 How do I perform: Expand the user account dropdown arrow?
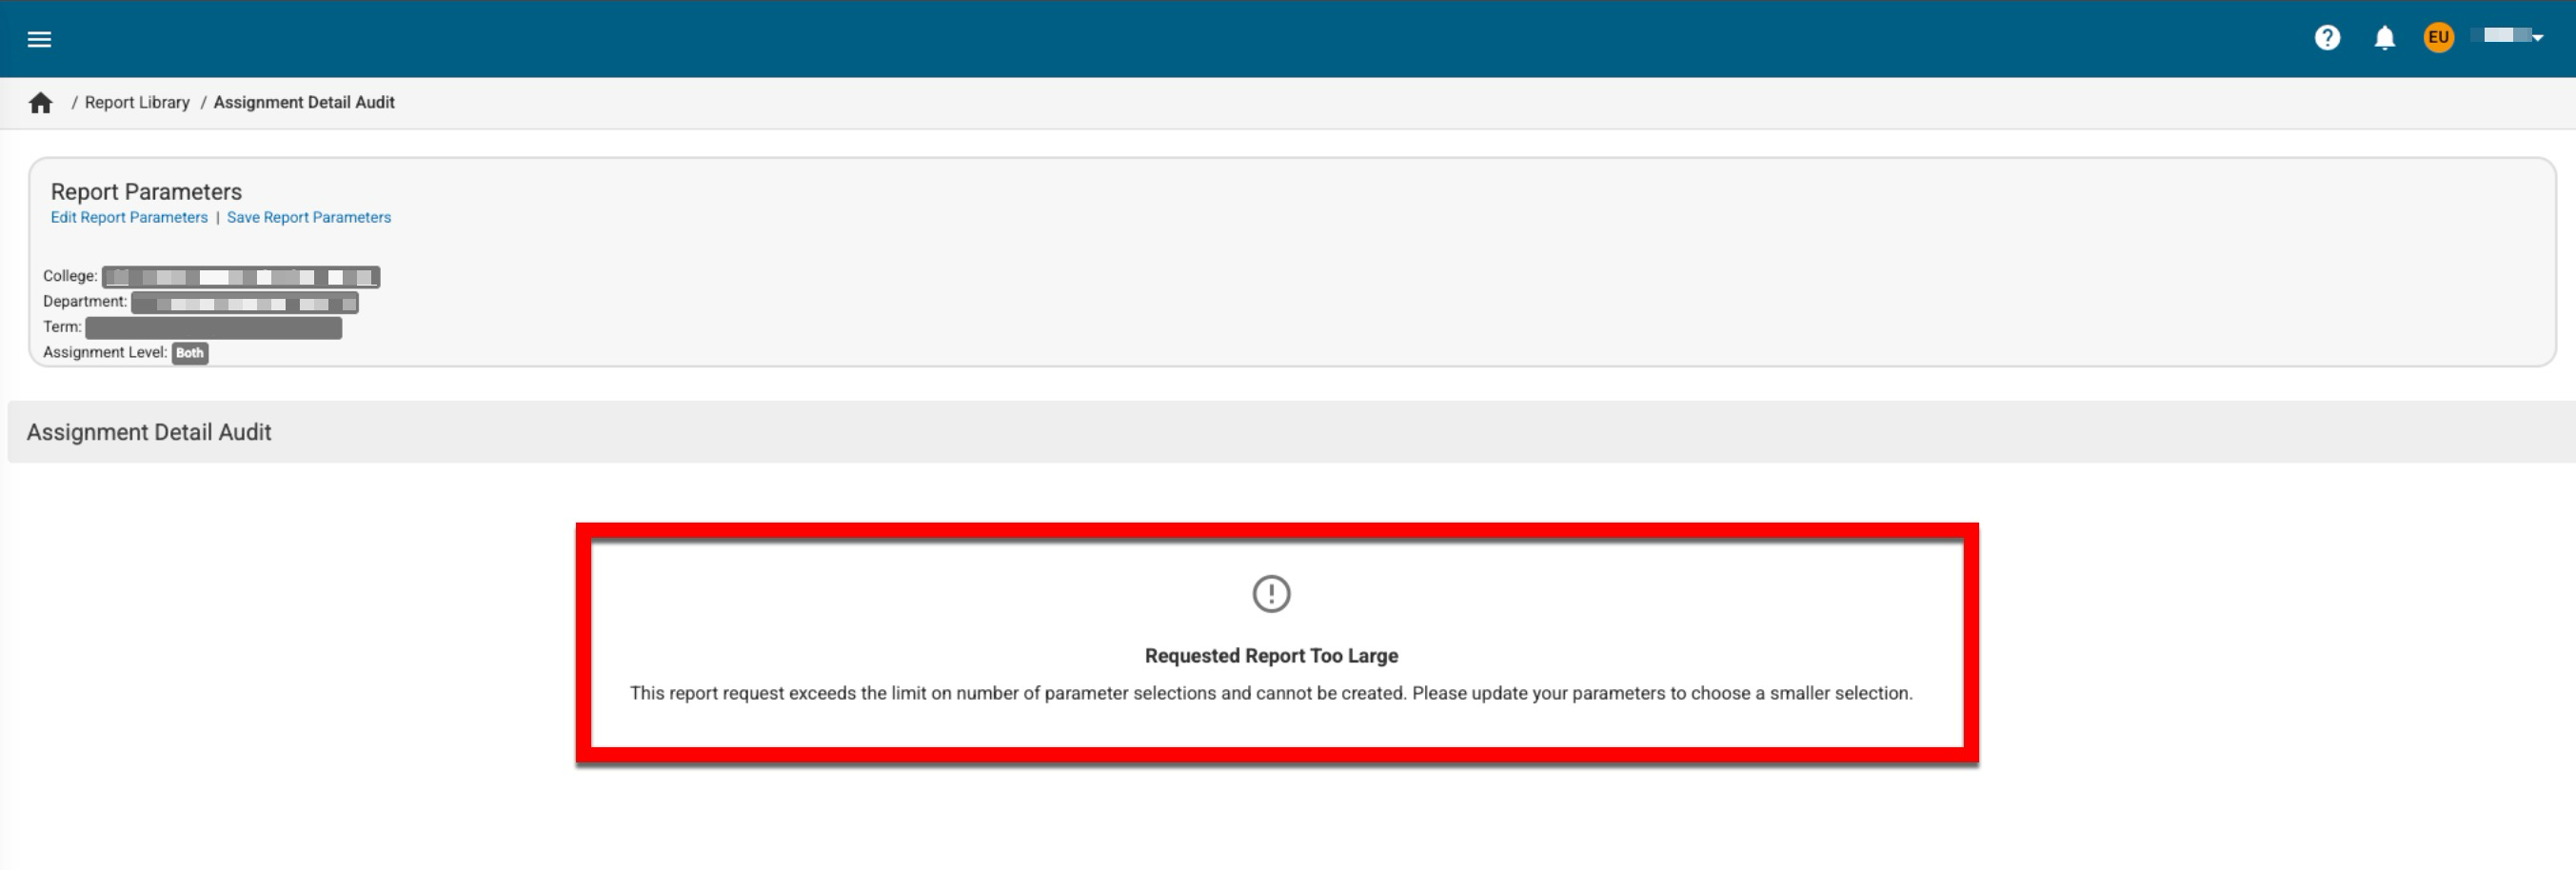[2538, 38]
